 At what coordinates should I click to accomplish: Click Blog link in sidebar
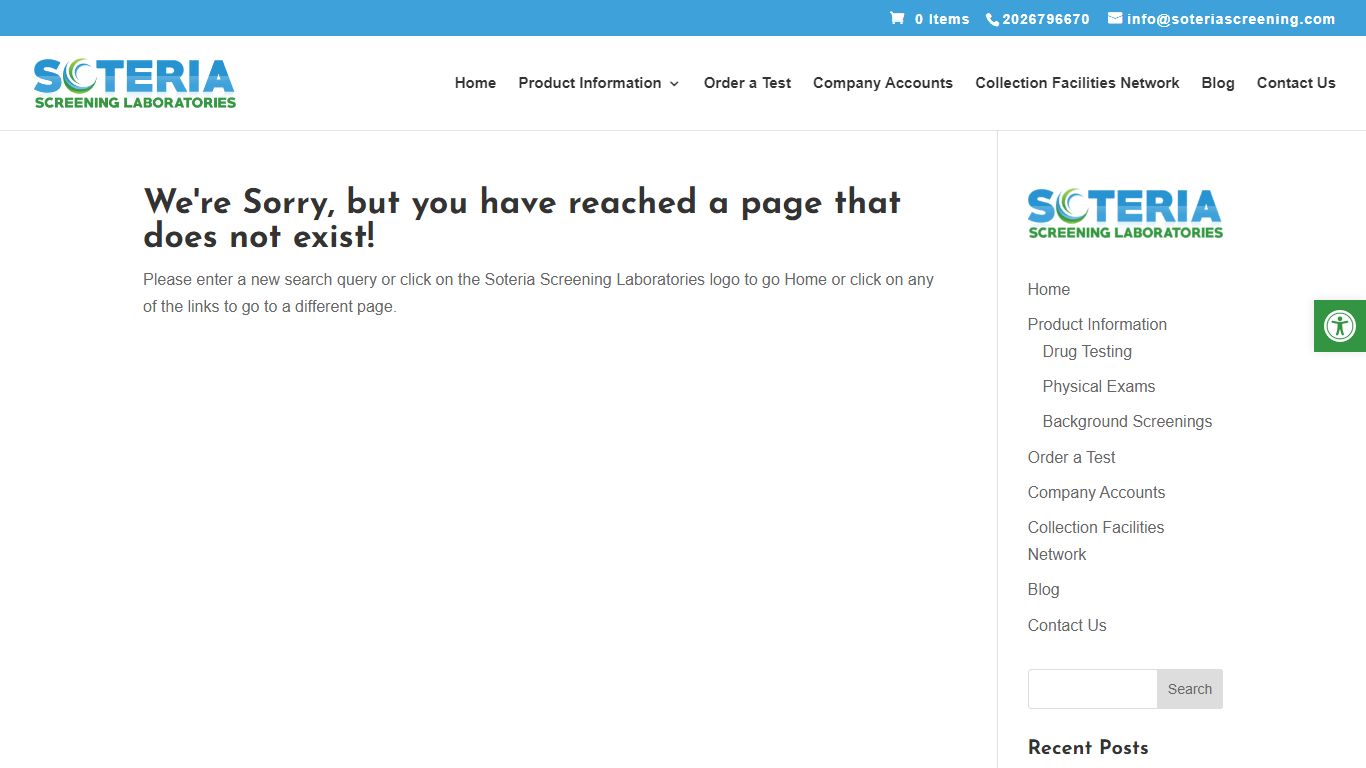pos(1043,589)
